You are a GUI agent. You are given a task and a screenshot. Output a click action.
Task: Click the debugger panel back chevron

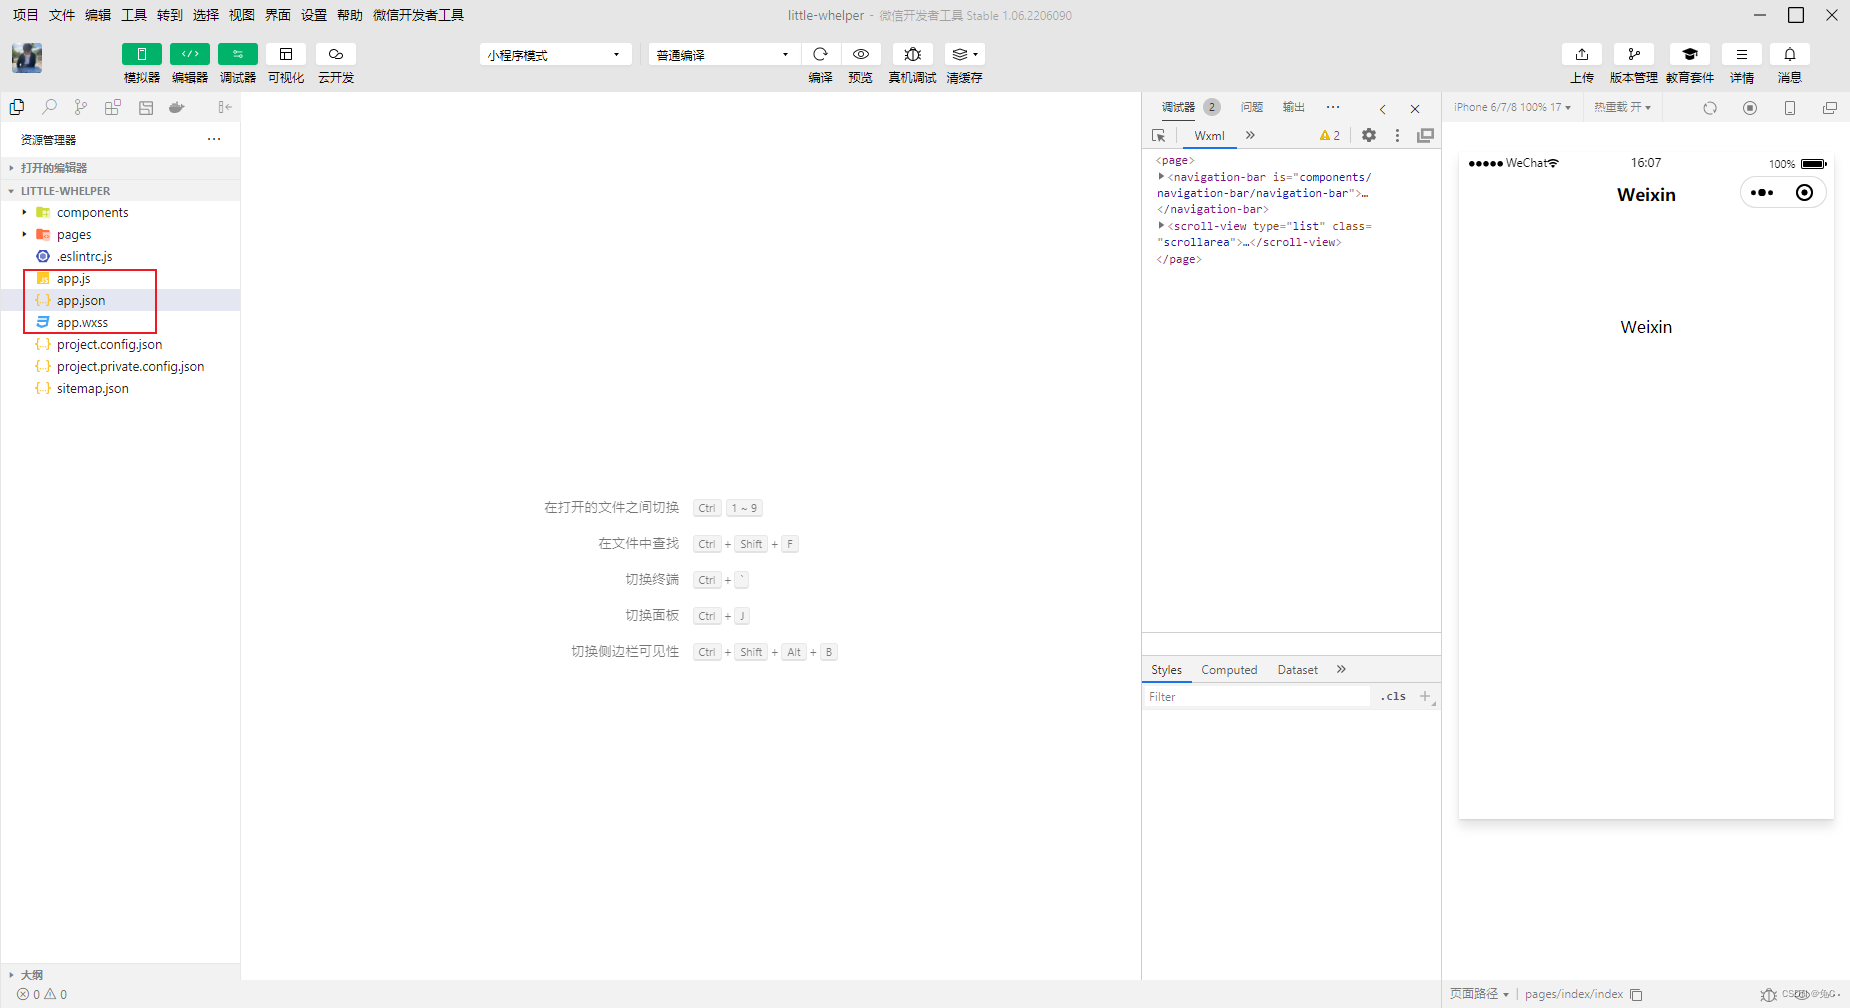pyautogui.click(x=1383, y=109)
